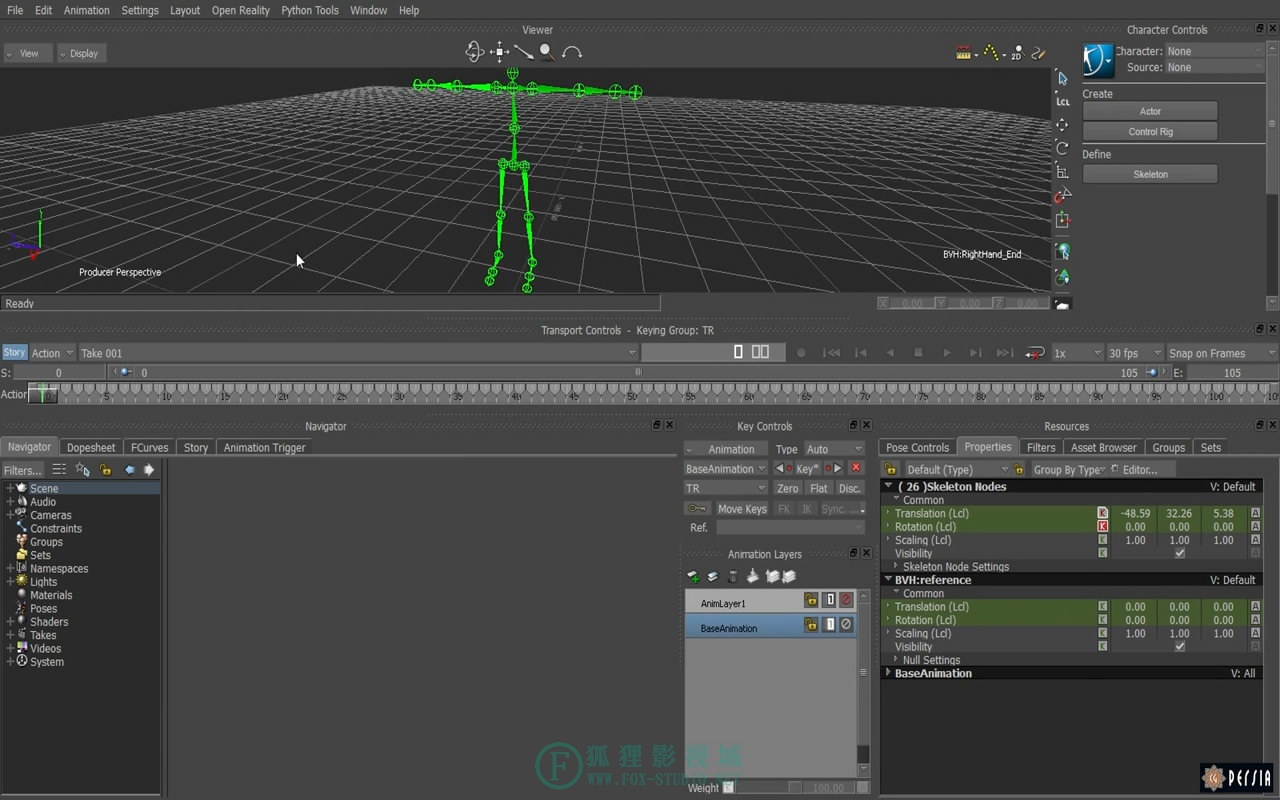Toggle mute on BaseAnimation layer
1280x800 pixels.
coord(846,625)
